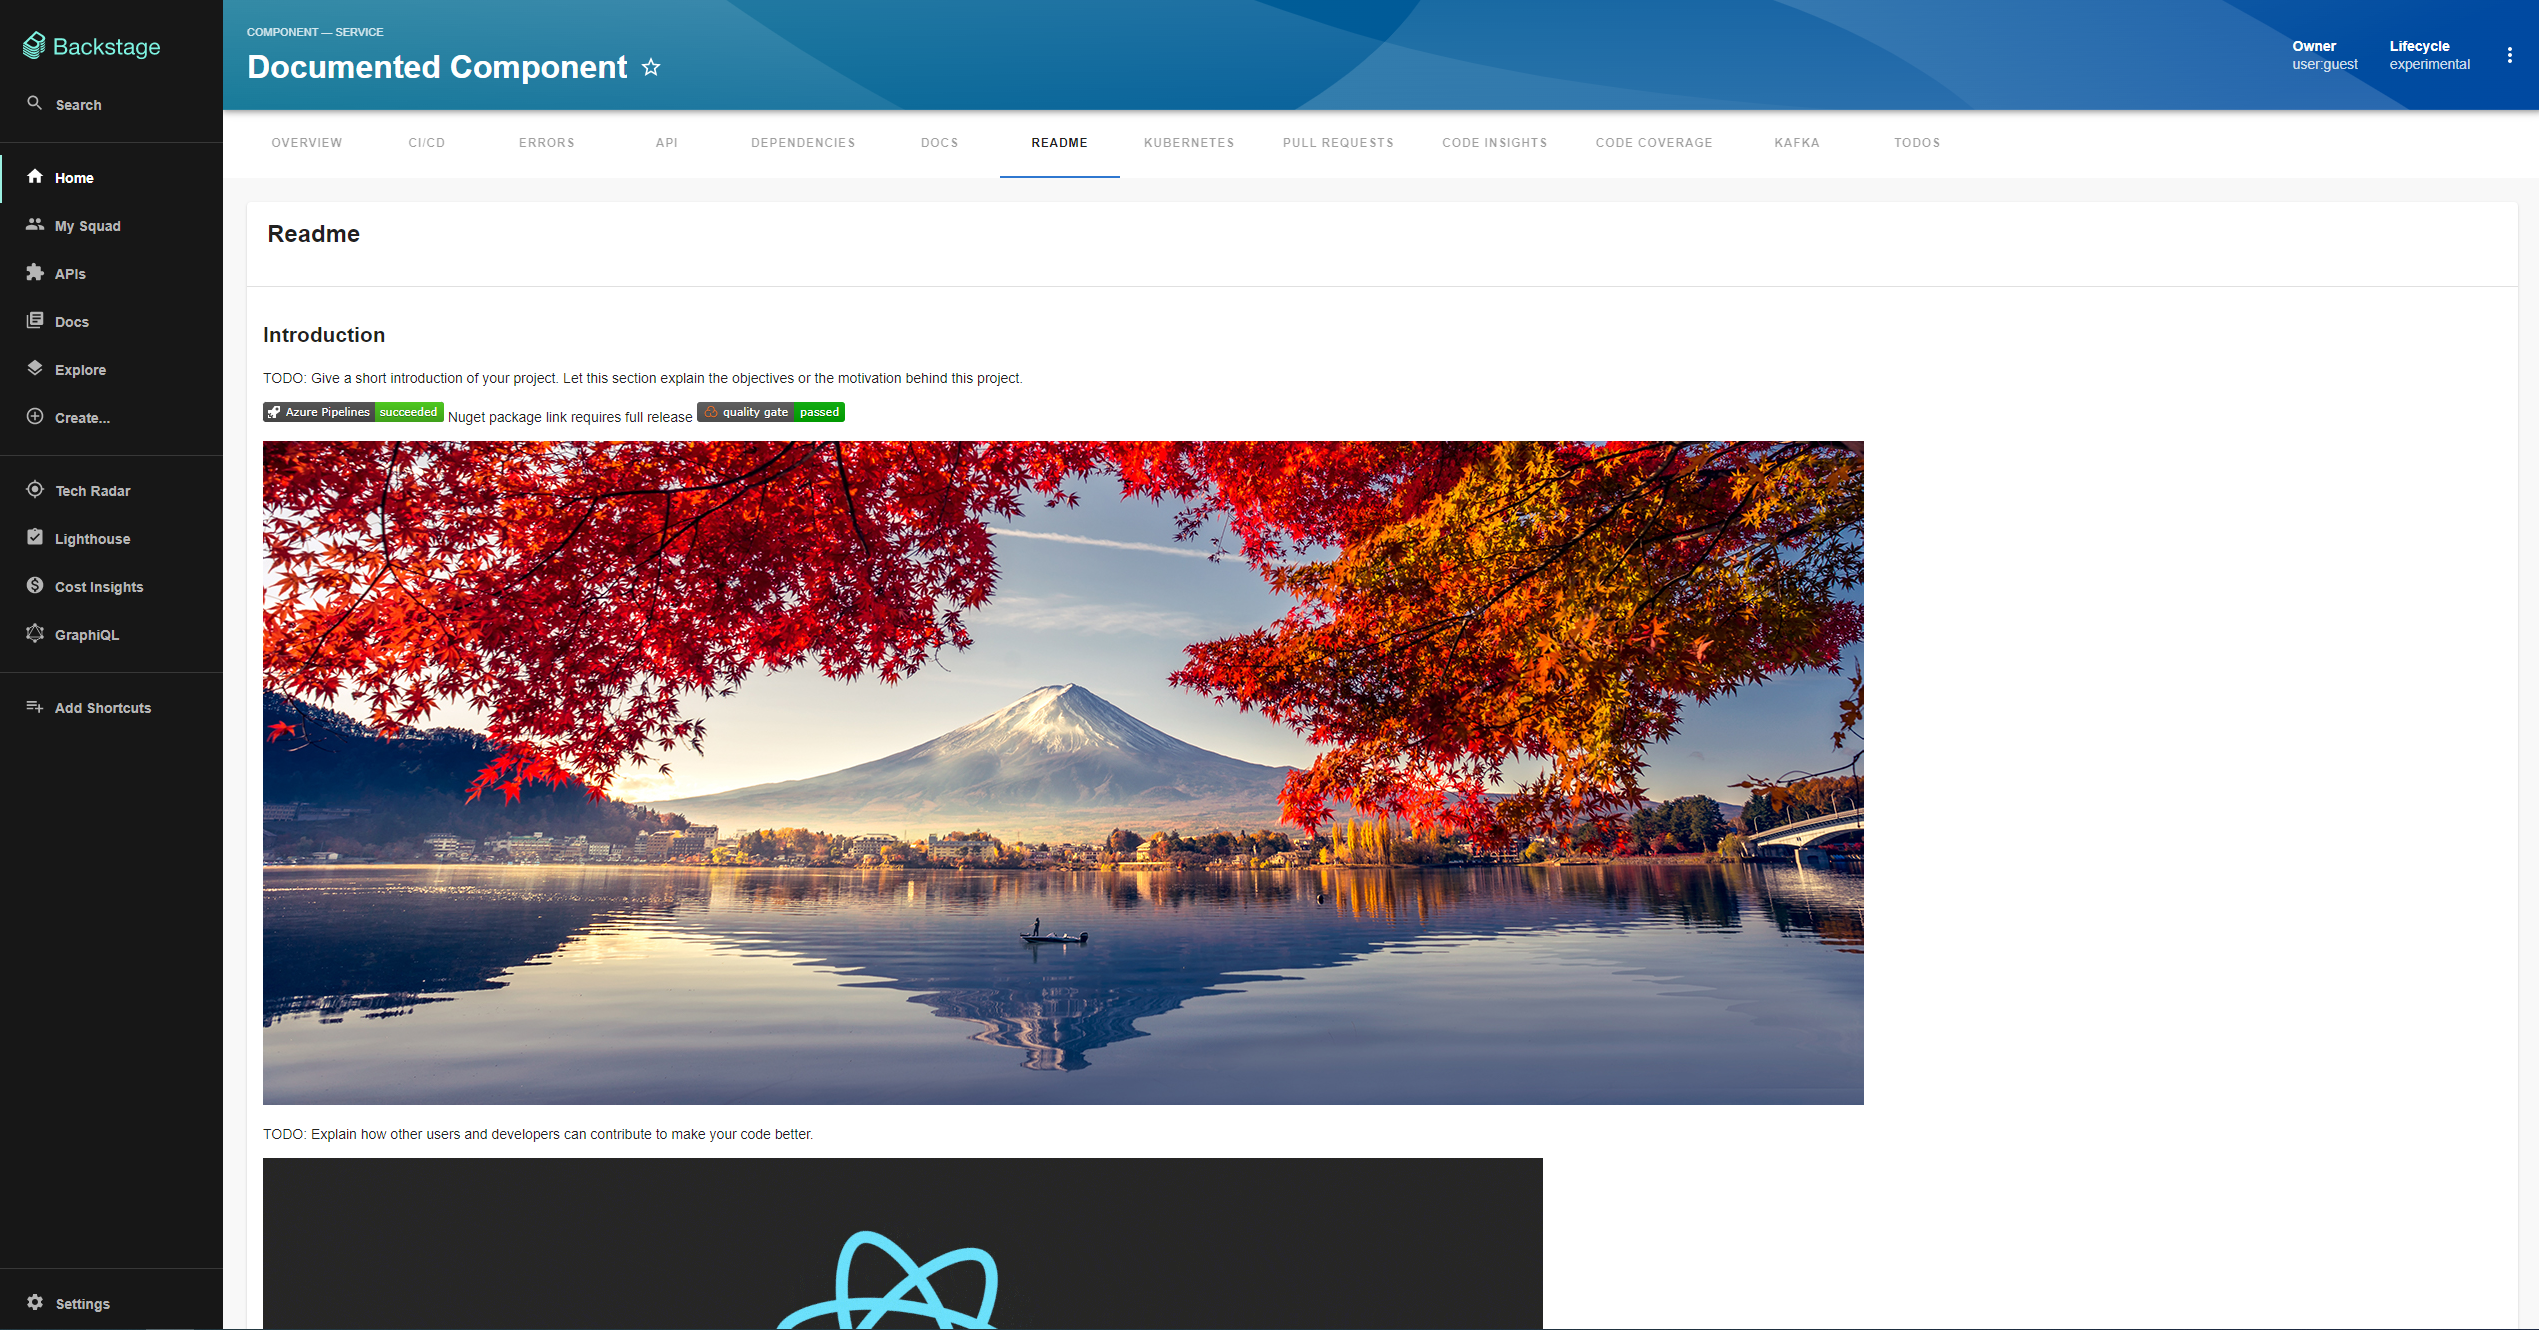The image size is (2539, 1330).
Task: Click the quality gate passed badge
Action: (x=771, y=412)
